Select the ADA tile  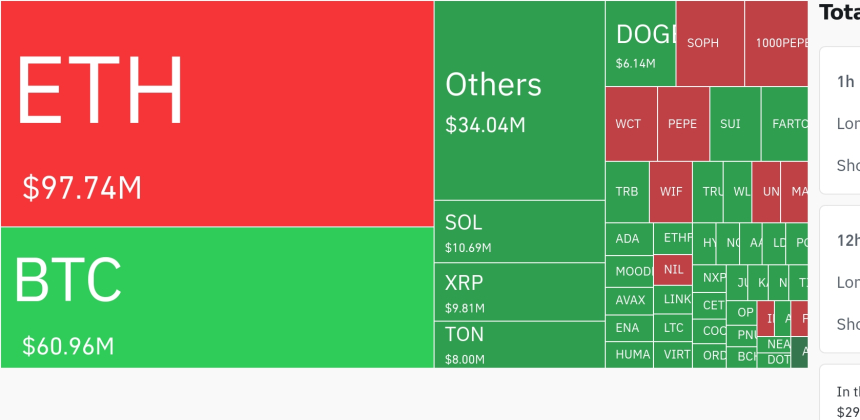[x=630, y=239]
